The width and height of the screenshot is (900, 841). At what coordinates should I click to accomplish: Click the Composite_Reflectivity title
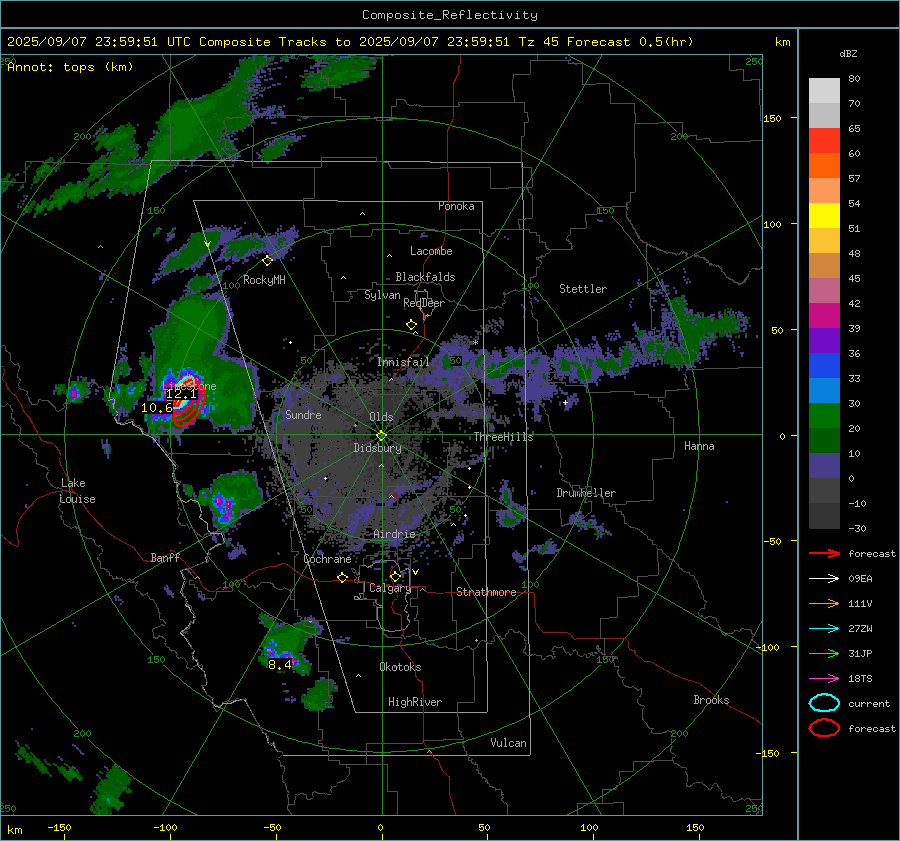point(450,15)
